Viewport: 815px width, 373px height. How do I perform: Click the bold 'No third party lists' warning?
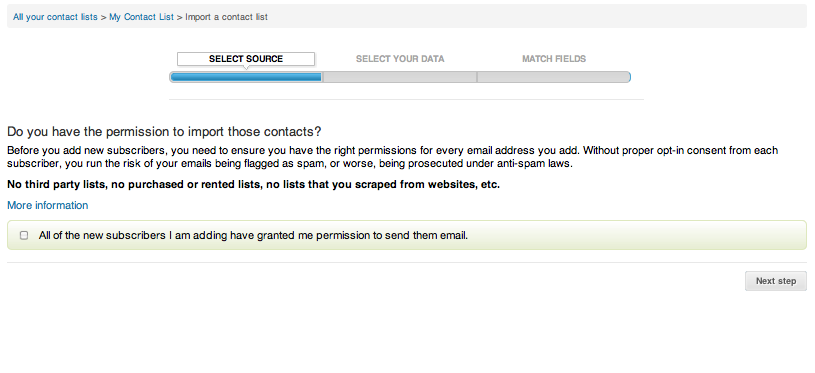[253, 184]
